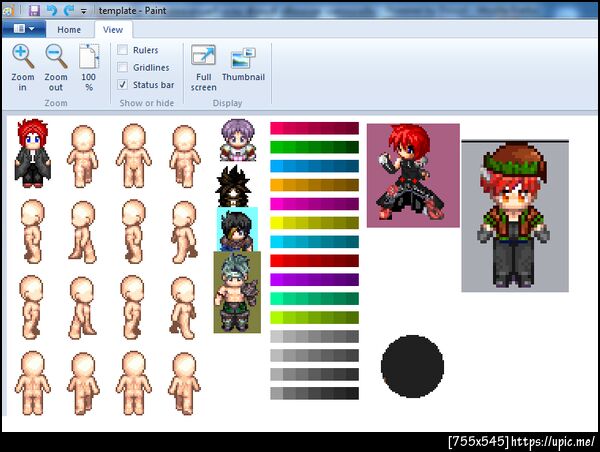600x452 pixels.
Task: Click the red-haired sprite in black coat
Action: click(33, 153)
